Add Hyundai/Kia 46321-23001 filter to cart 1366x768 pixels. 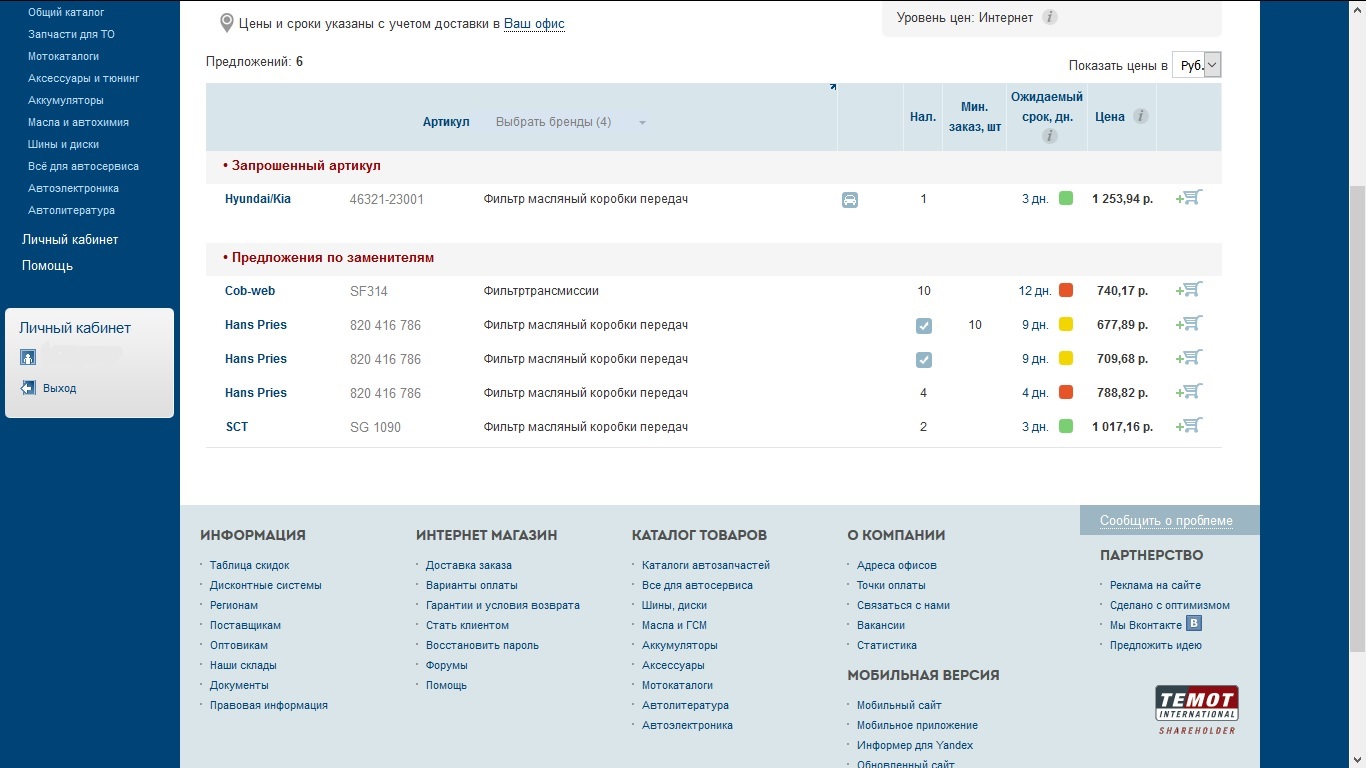coord(1189,198)
